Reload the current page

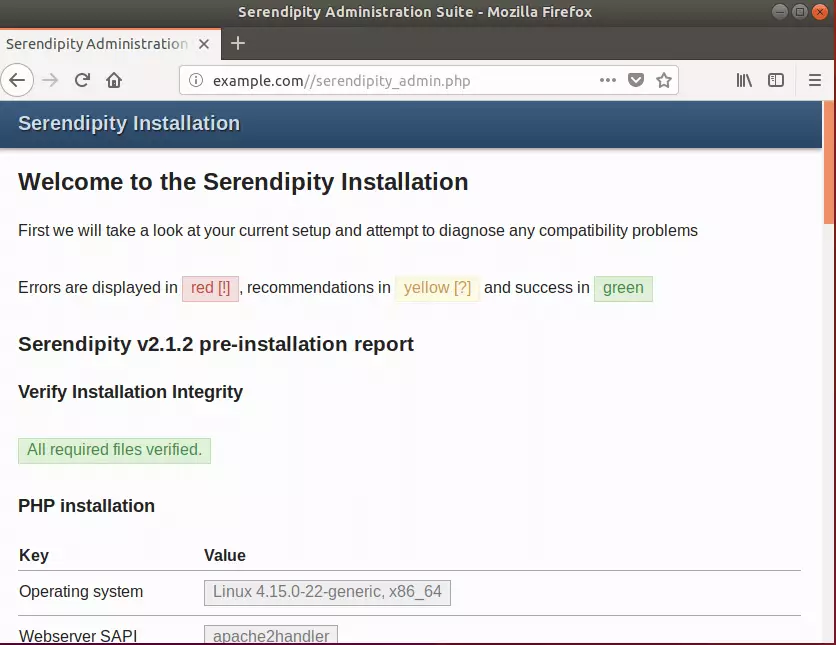point(82,80)
